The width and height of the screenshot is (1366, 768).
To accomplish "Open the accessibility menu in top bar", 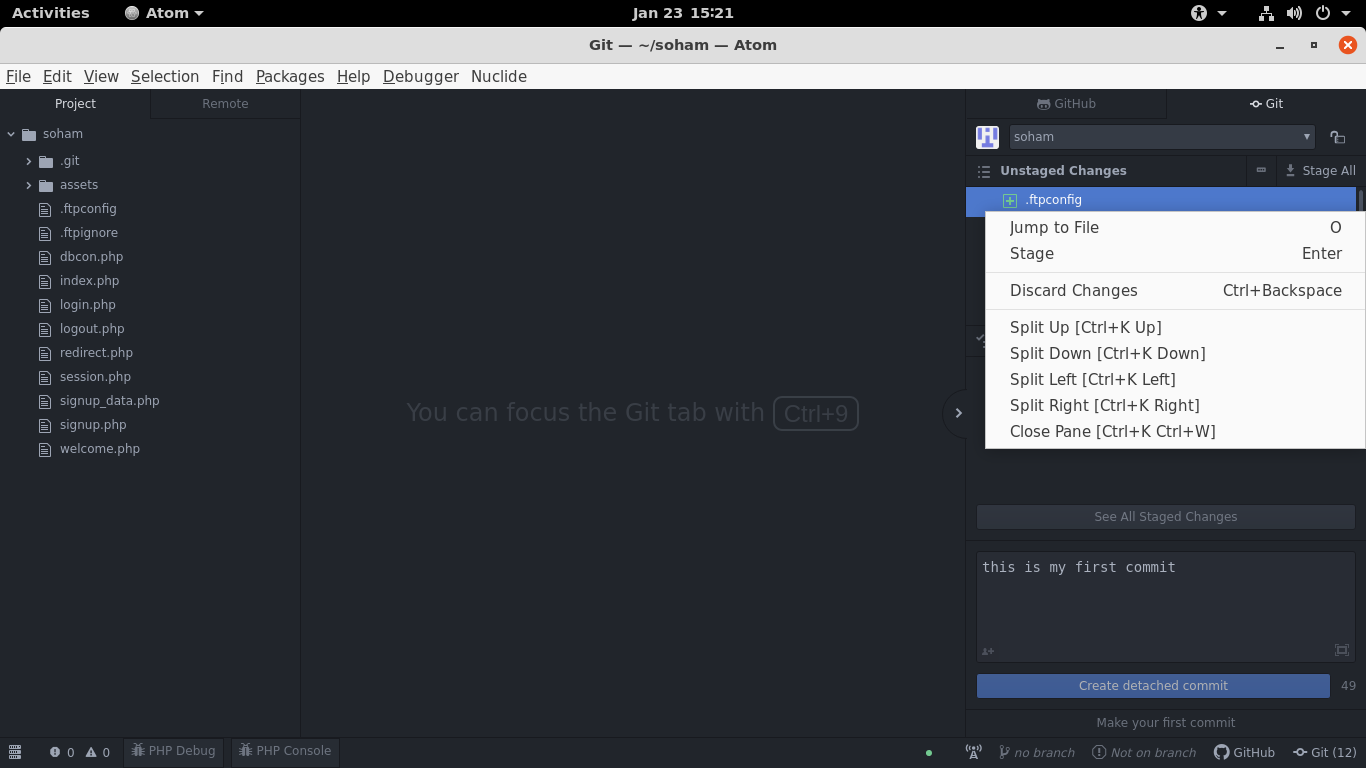I will tap(1209, 13).
